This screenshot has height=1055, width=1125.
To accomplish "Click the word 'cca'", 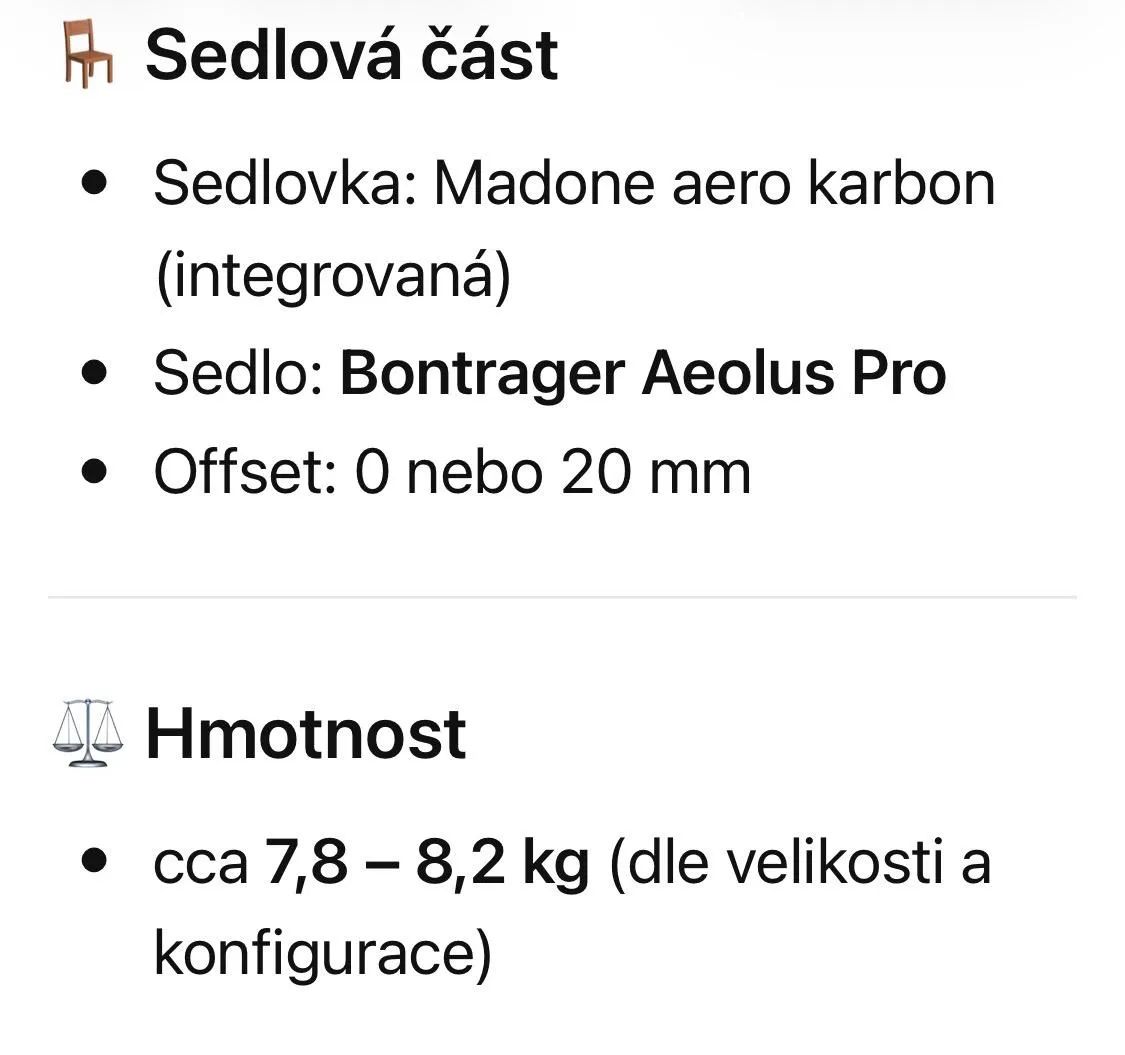I will 200,863.
